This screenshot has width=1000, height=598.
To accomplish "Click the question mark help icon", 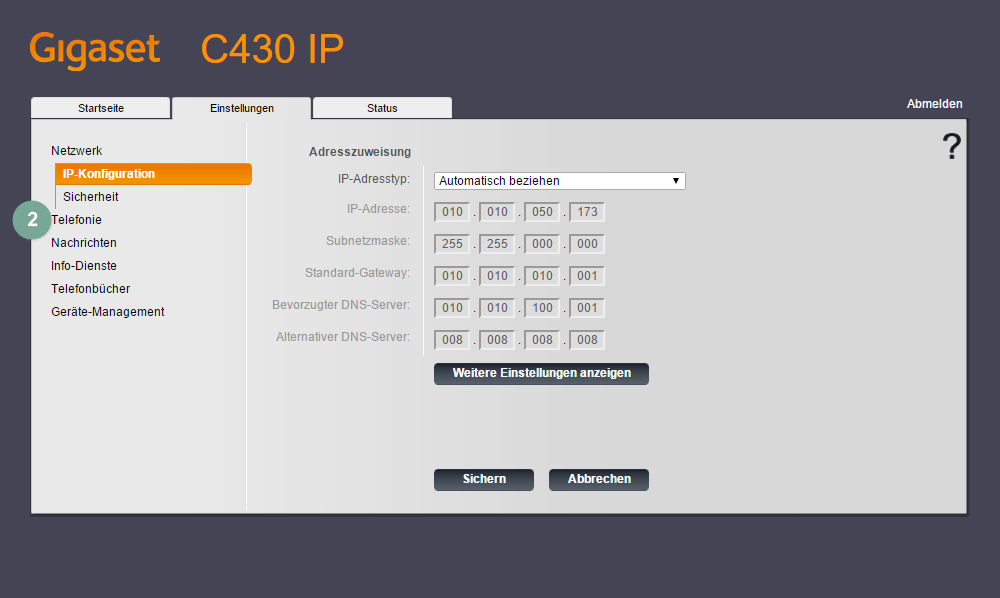I will [x=951, y=147].
